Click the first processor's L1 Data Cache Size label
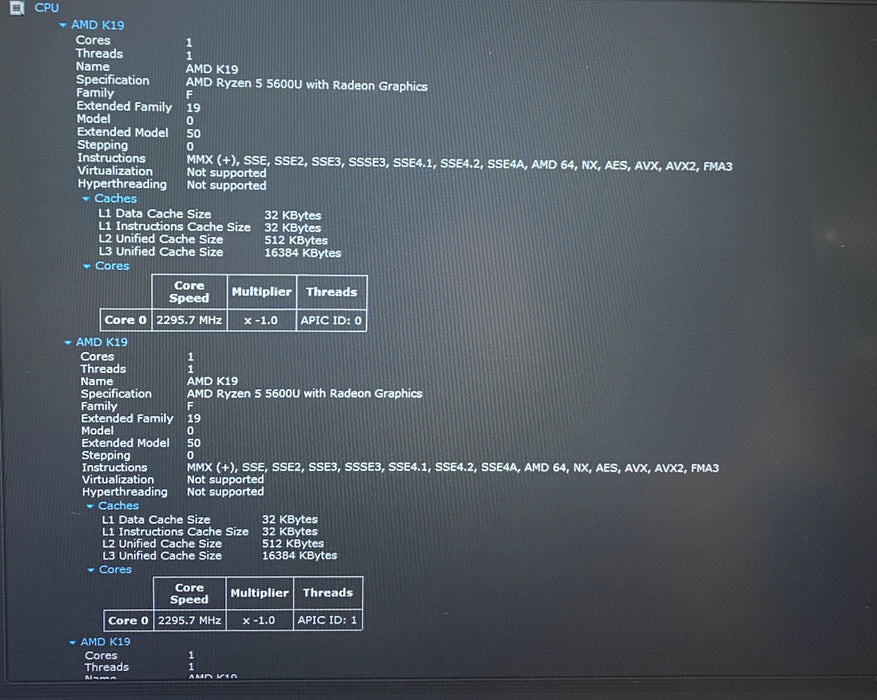Image resolution: width=877 pixels, height=700 pixels. click(x=155, y=214)
